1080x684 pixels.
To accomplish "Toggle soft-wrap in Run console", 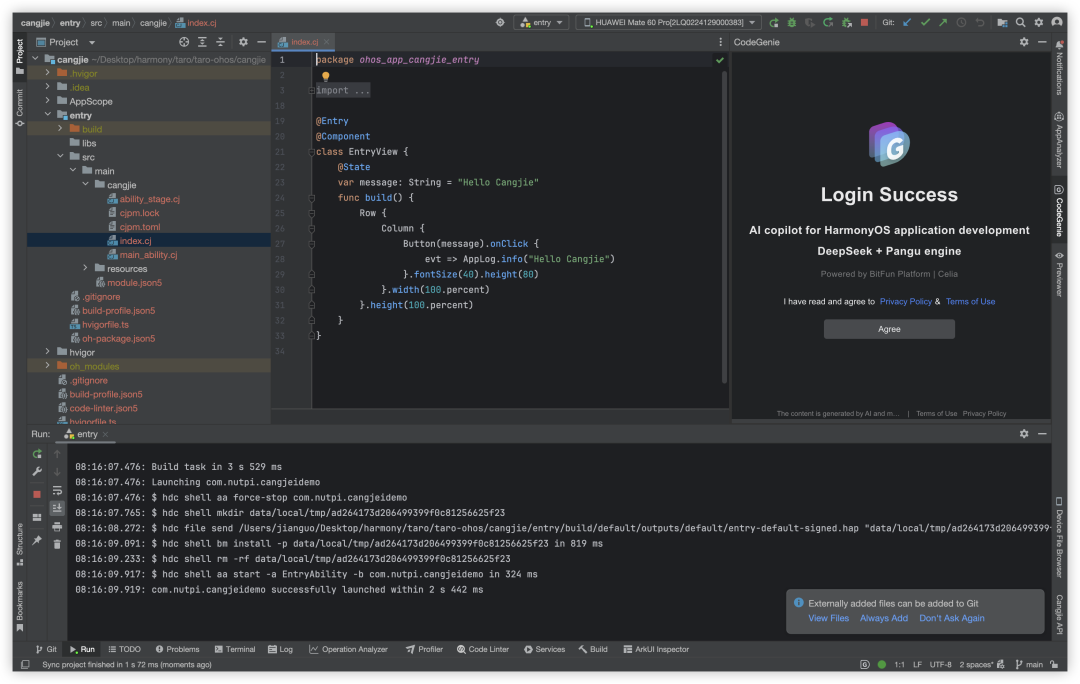I will [x=57, y=491].
